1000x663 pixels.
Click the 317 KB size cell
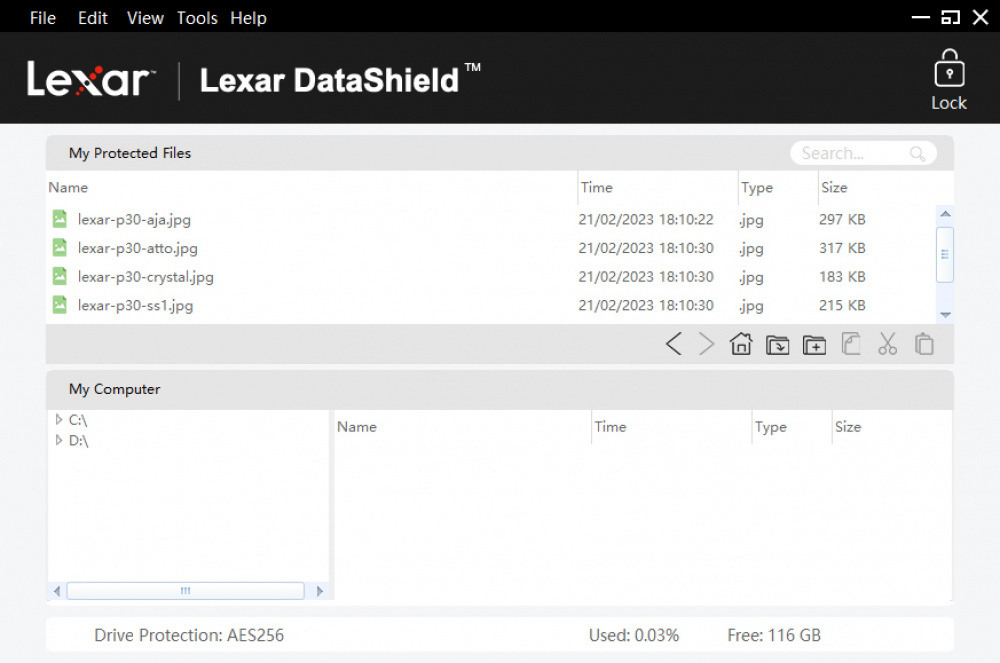point(842,248)
